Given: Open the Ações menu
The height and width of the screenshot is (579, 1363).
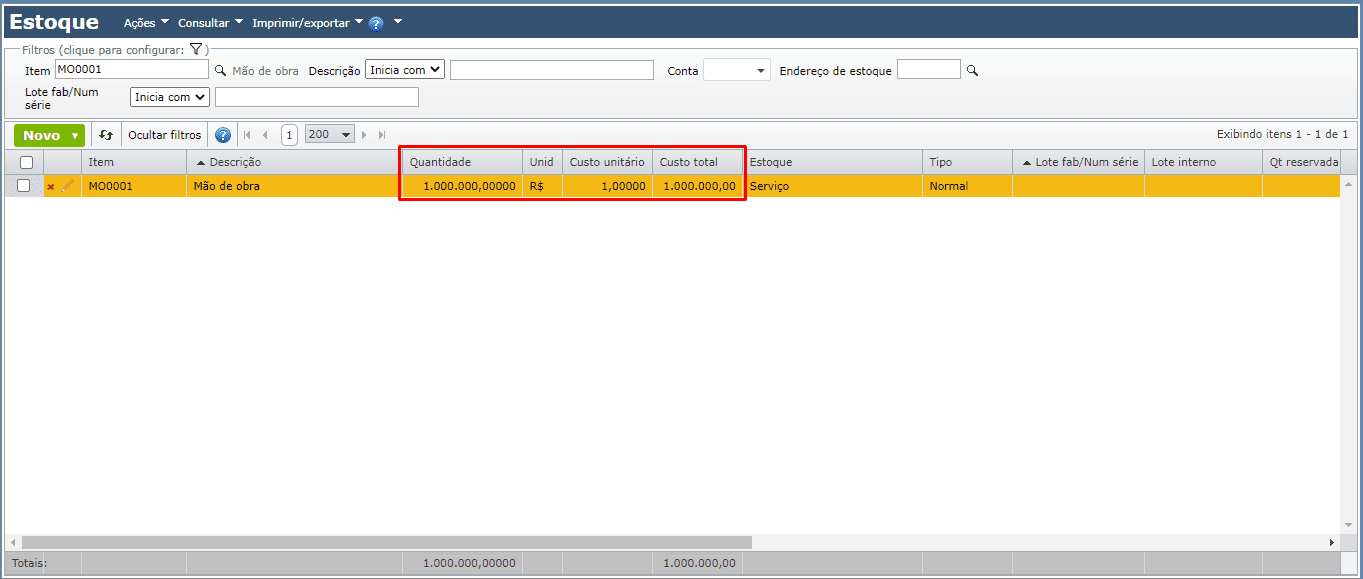Looking at the screenshot, I should point(146,22).
